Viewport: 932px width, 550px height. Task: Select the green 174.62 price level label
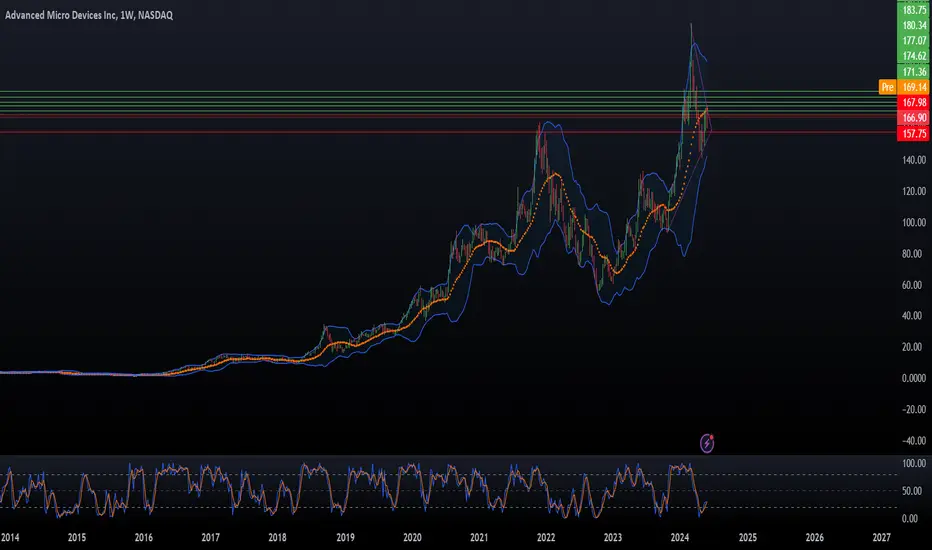pos(914,56)
